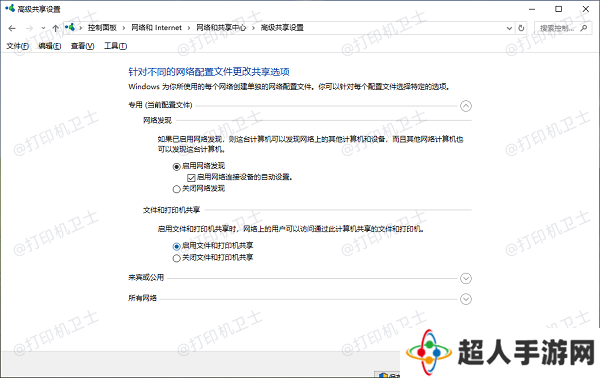Open the 工具(T) menu
This screenshot has height=378, width=600.
116,46
